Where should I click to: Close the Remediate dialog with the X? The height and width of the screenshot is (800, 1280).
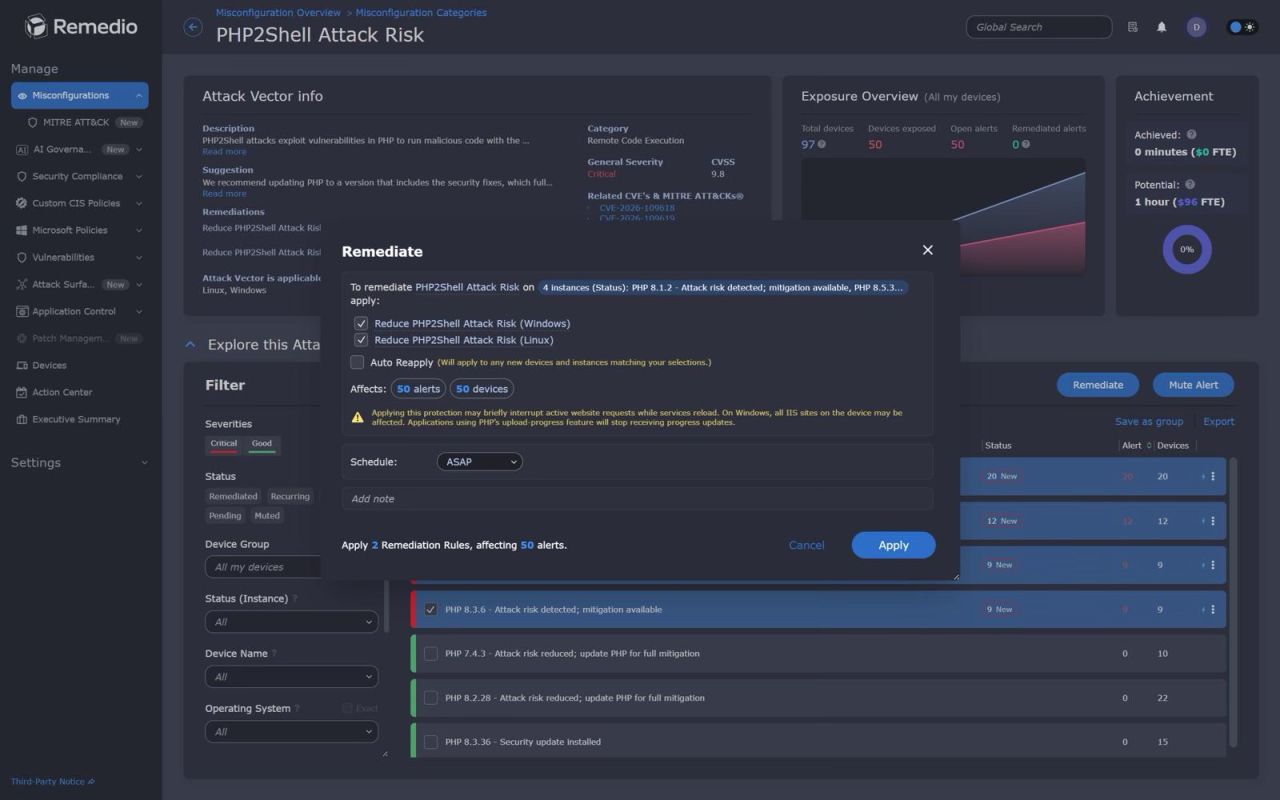[927, 250]
